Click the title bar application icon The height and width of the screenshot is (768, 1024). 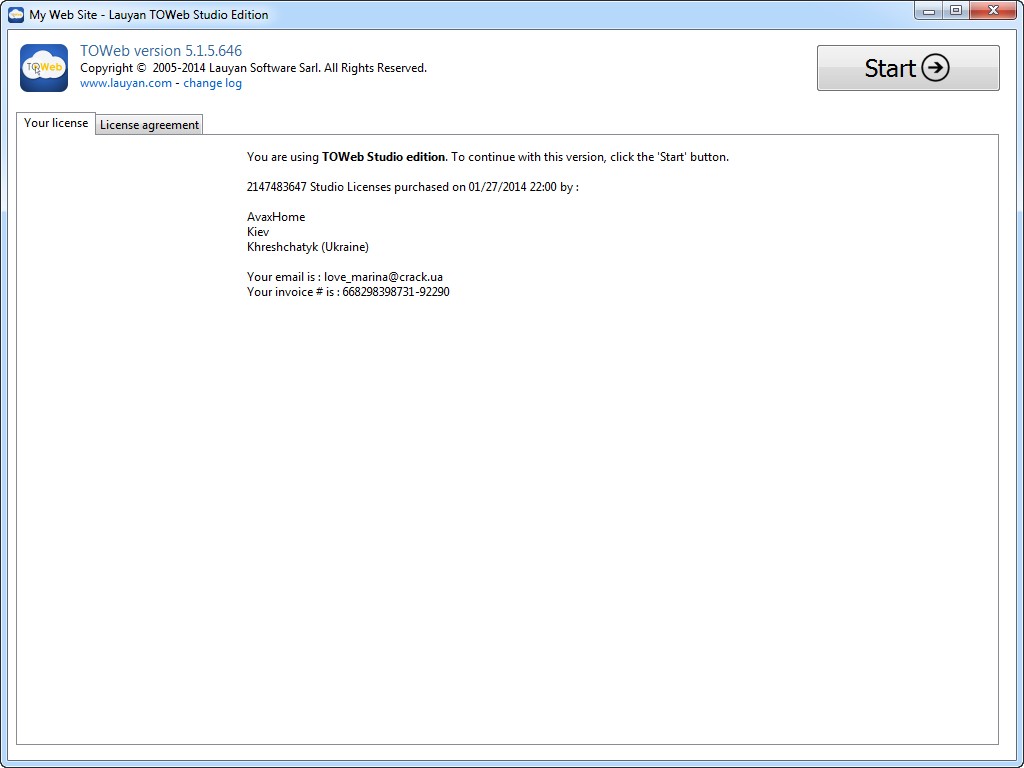click(16, 14)
